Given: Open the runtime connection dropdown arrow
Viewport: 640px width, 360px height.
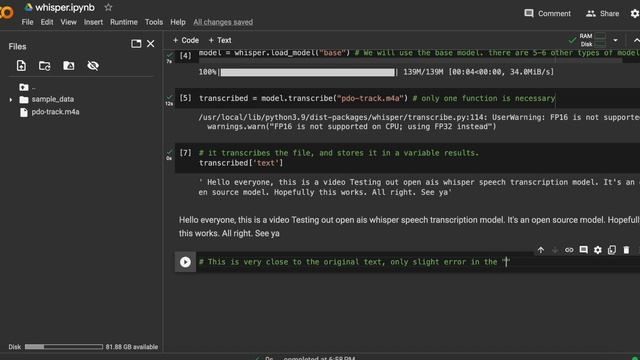Looking at the screenshot, I should [x=616, y=40].
